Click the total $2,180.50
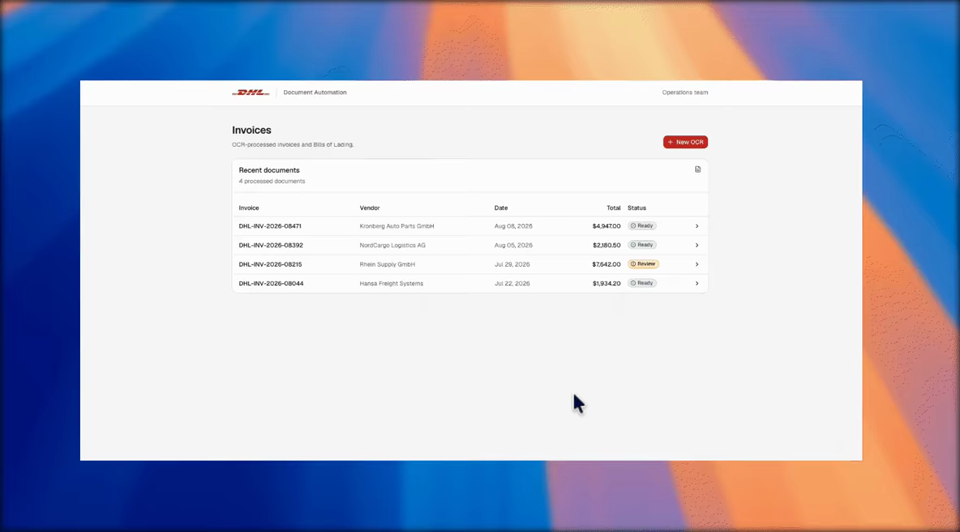This screenshot has width=960, height=532. (606, 245)
